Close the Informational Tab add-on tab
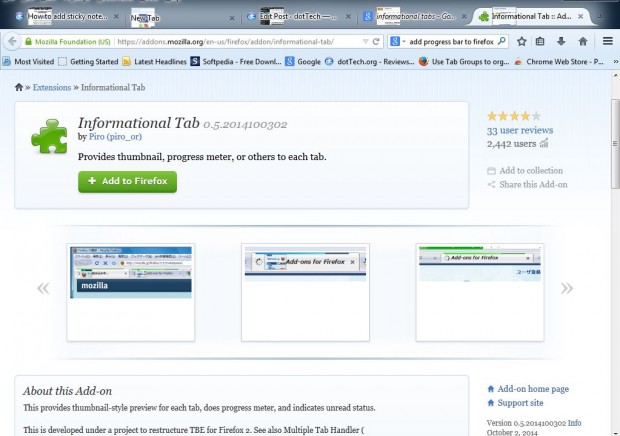This screenshot has width=620, height=436. (580, 17)
